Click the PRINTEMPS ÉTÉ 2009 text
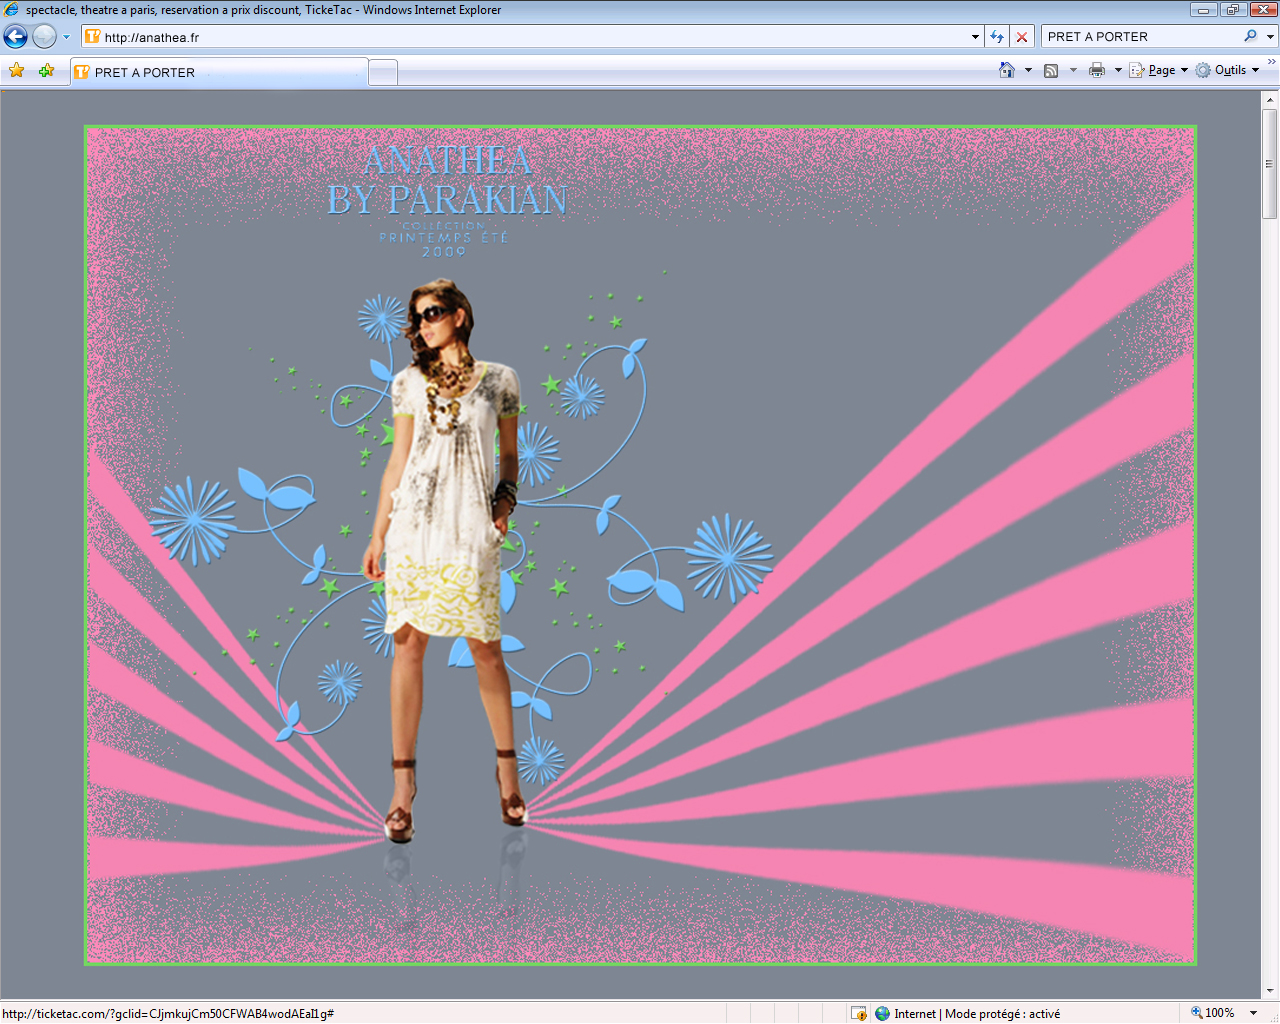The width and height of the screenshot is (1280, 1024). pyautogui.click(x=444, y=244)
